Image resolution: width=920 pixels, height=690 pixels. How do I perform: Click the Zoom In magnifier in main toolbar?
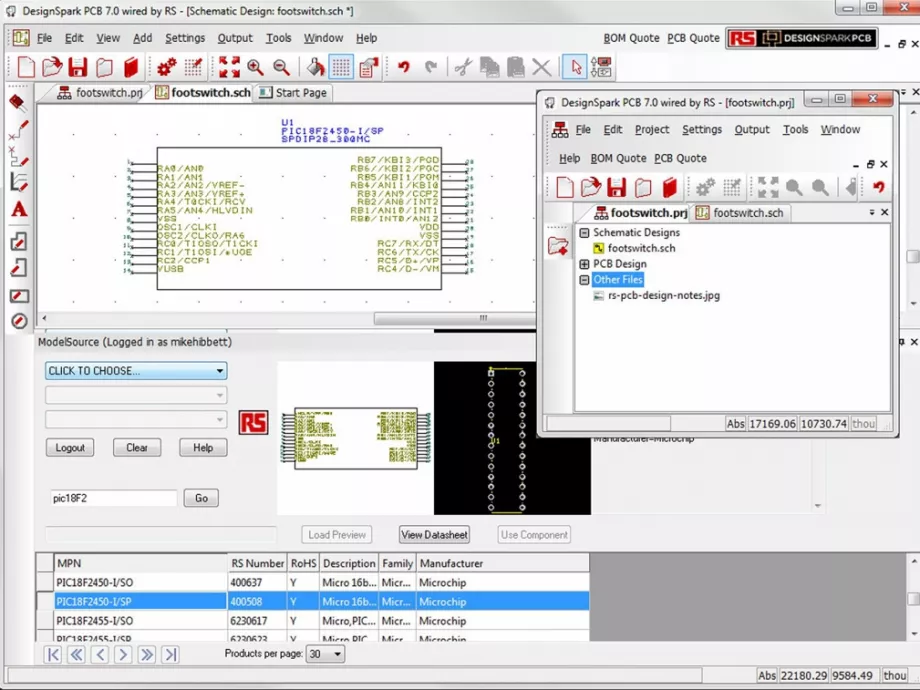coord(255,67)
